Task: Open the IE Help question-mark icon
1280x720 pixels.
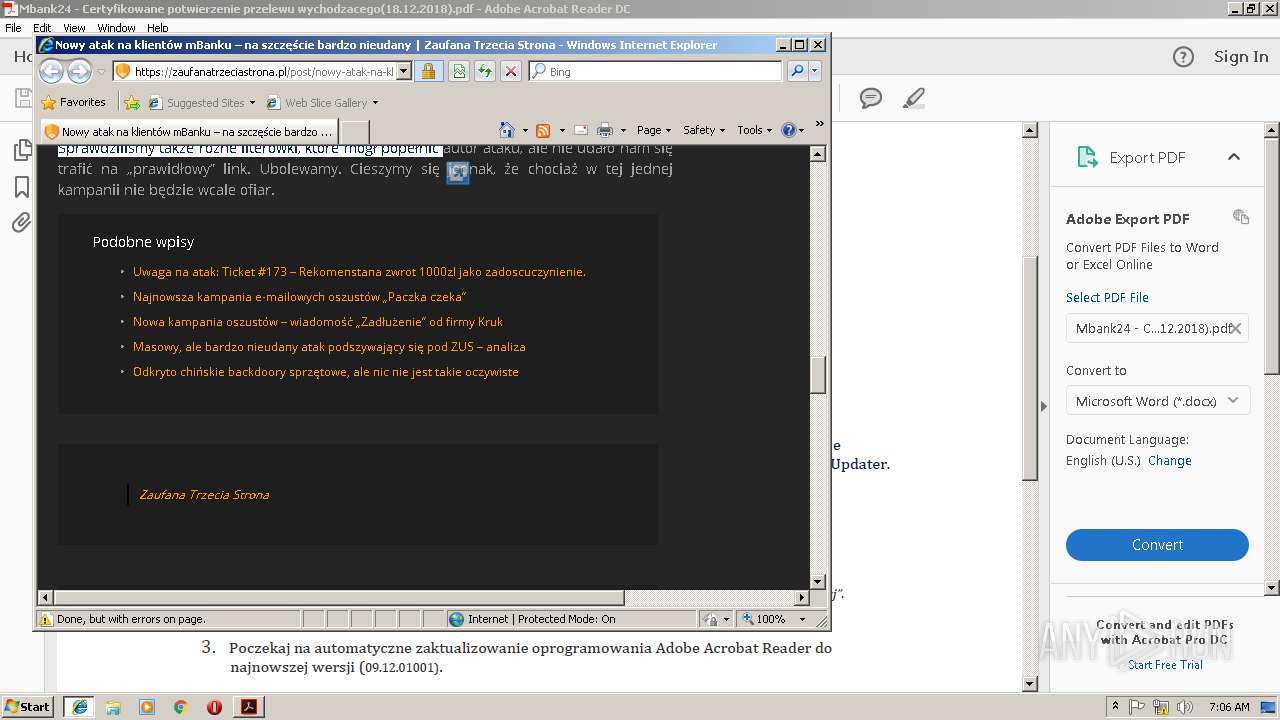Action: [x=788, y=130]
